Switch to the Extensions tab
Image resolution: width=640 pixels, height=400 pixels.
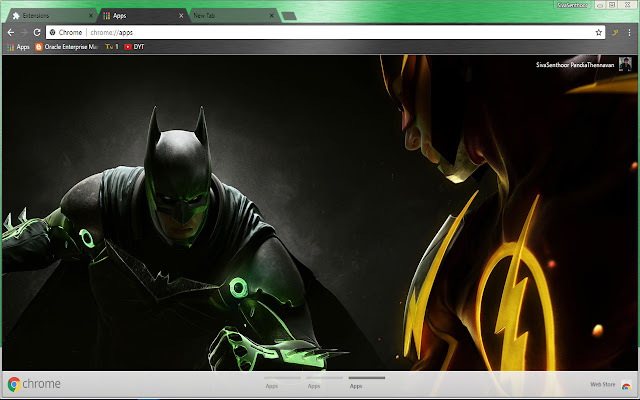click(50, 16)
